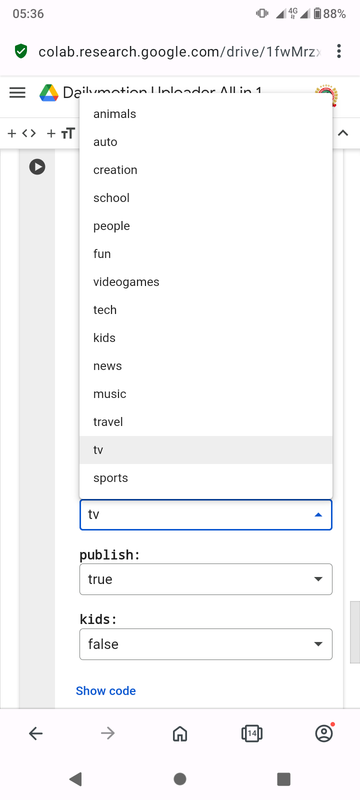Select the 'animals' option in the list
Viewport: 360px width, 800px height.
point(206,114)
